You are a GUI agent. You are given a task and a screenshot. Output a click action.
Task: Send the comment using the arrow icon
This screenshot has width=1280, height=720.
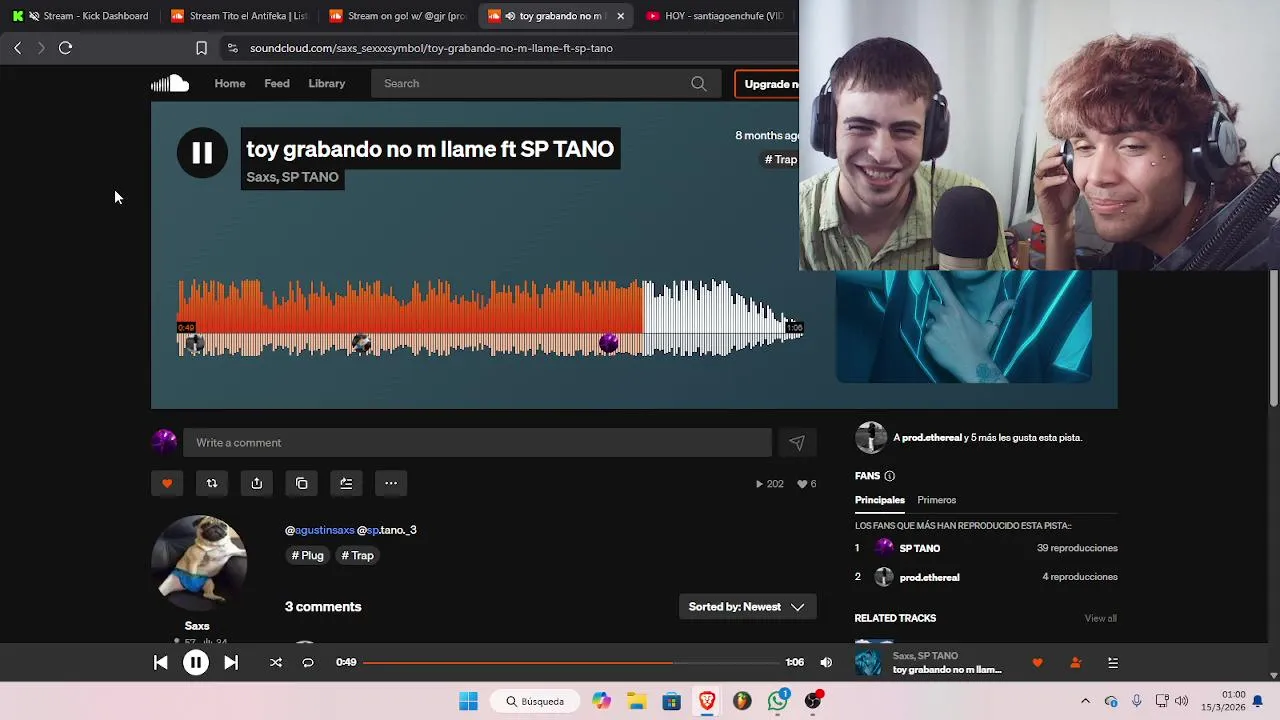click(x=797, y=443)
